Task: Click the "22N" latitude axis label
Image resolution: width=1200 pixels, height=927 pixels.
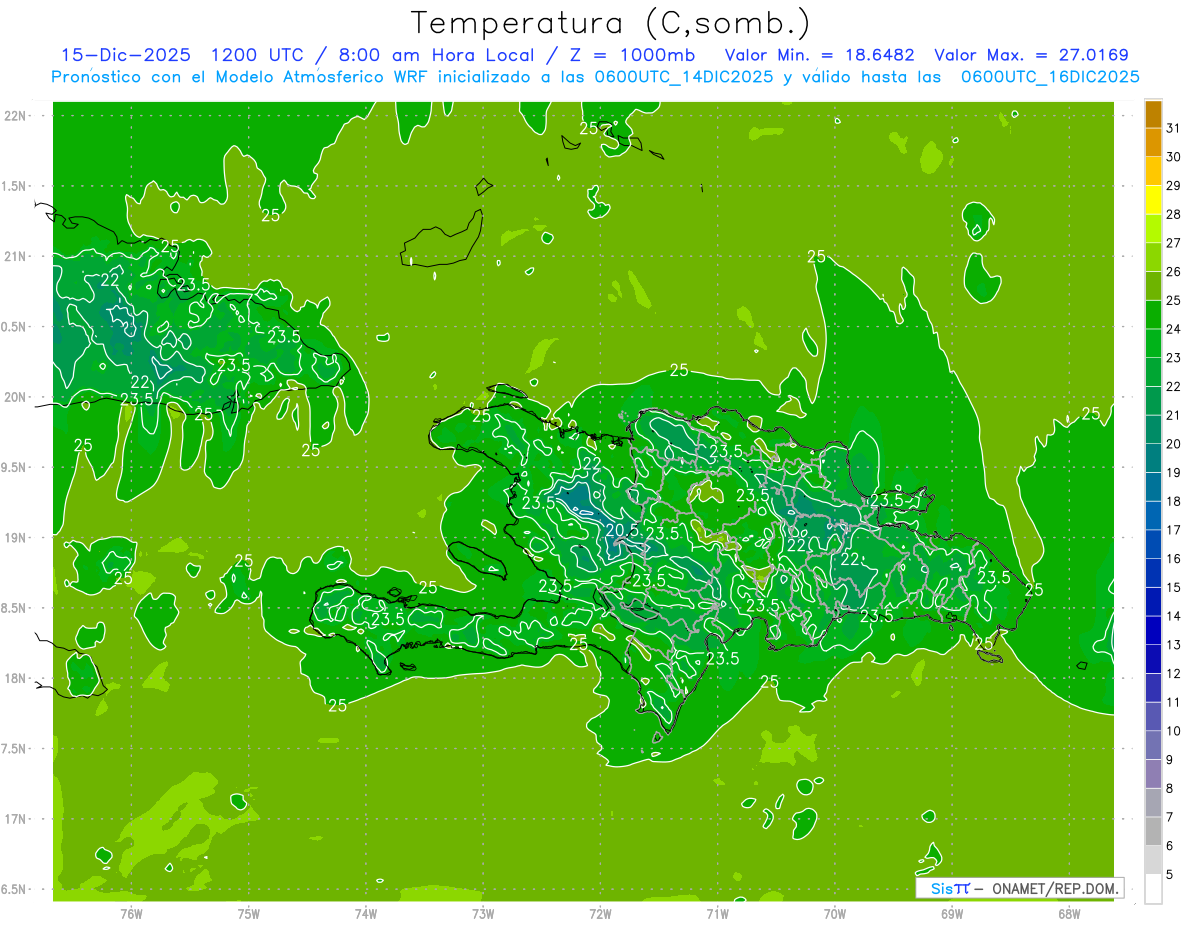Action: (14, 115)
